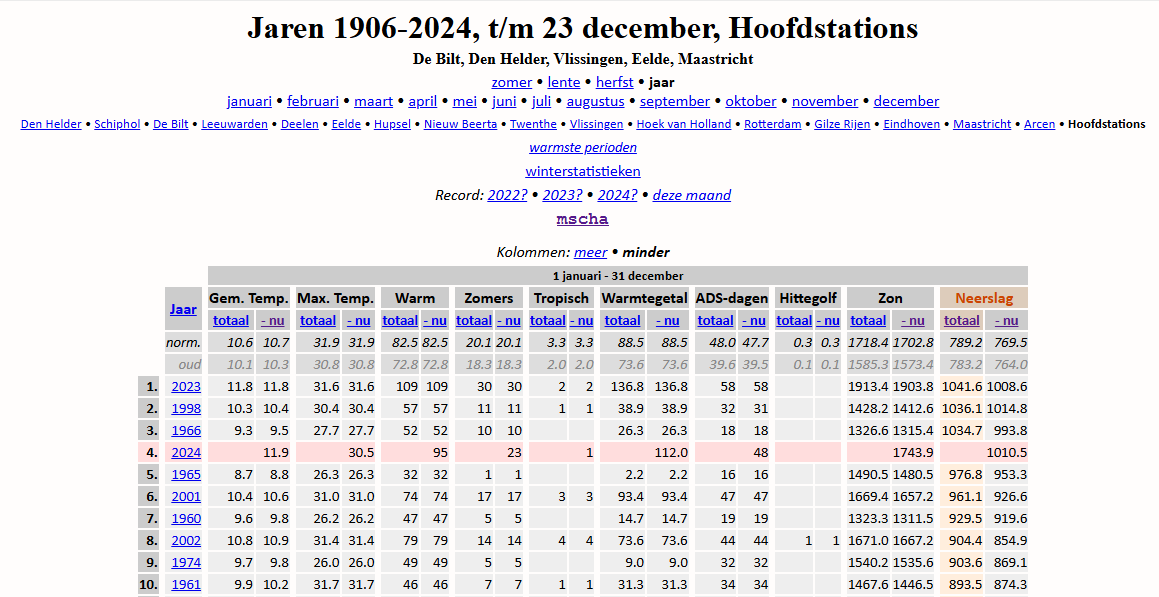Open the Maastricht station link

coord(982,124)
